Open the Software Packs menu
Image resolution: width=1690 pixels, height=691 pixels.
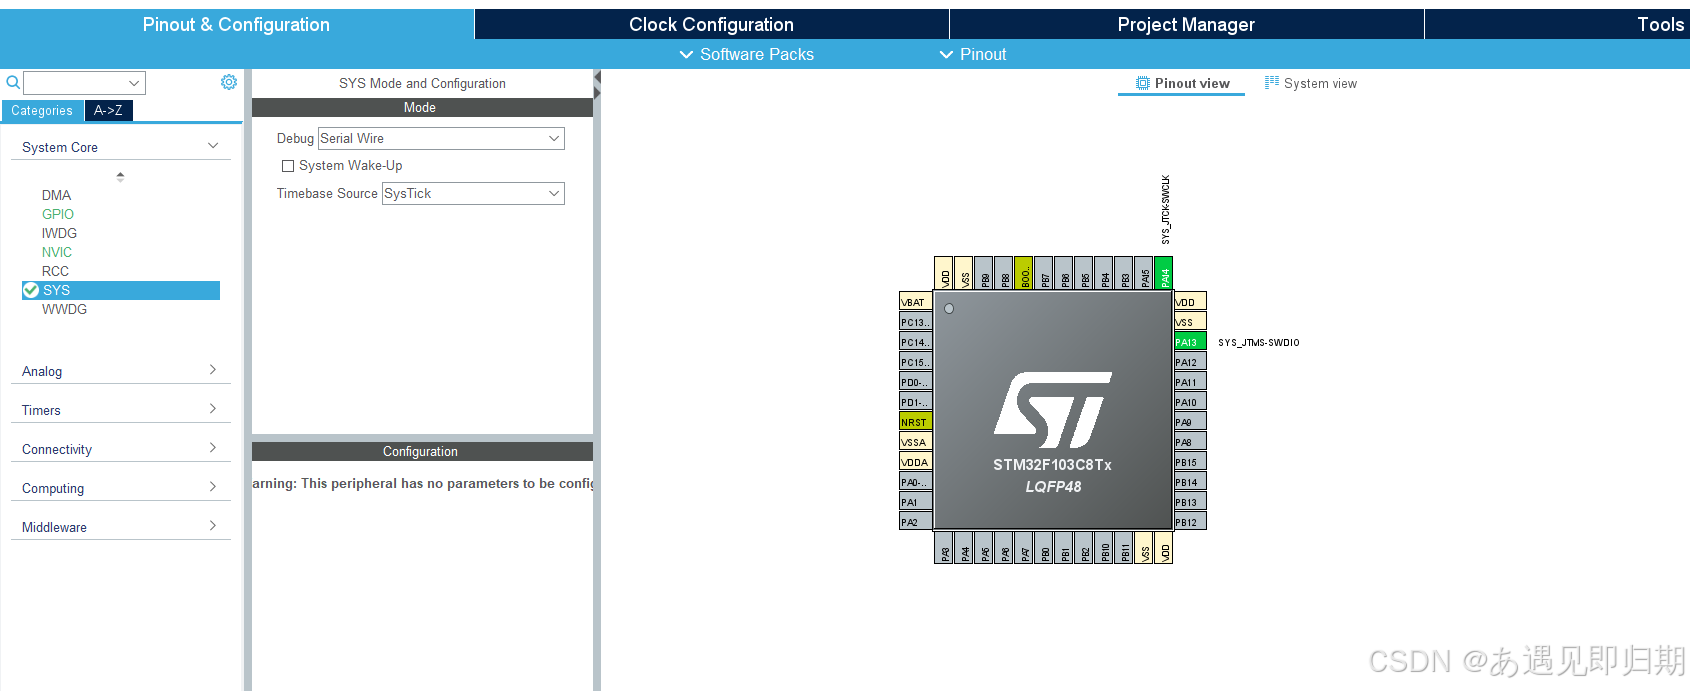746,54
